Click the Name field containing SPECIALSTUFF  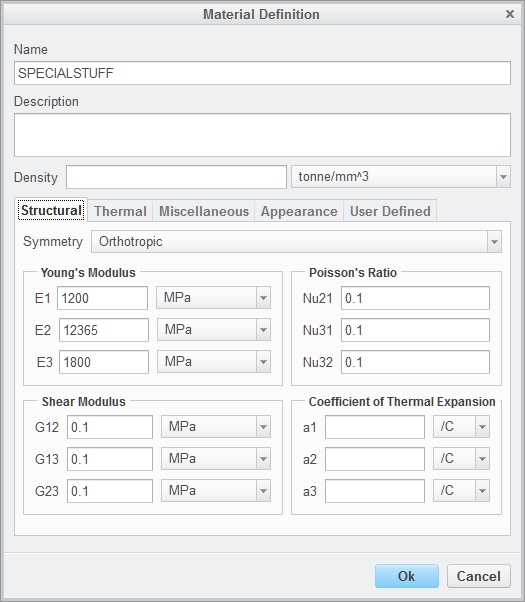[262, 73]
